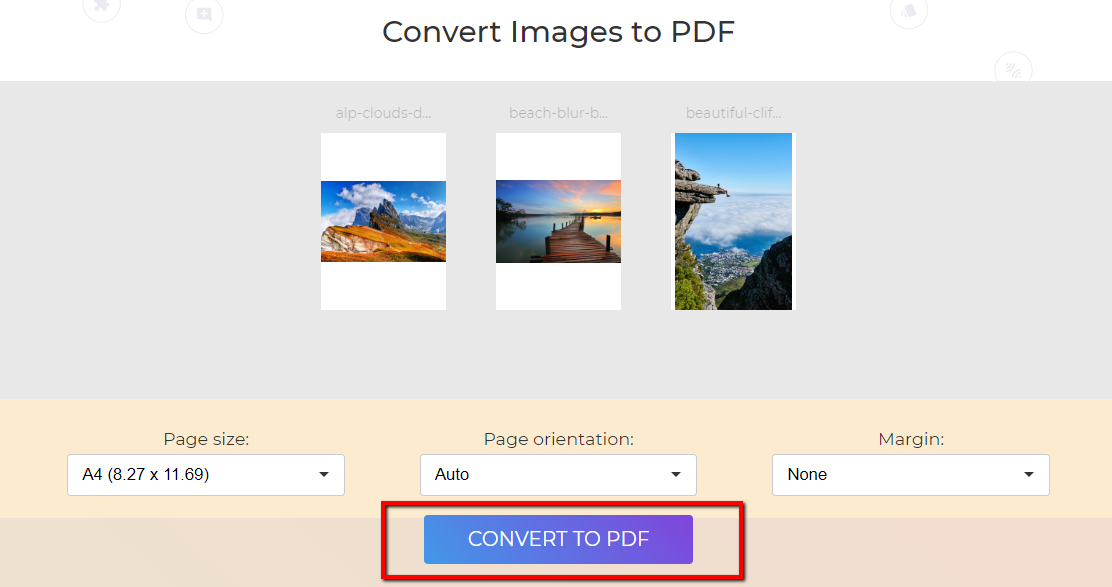Click the faint signal waves icon
Viewport: 1112px width, 587px height.
tap(1013, 69)
